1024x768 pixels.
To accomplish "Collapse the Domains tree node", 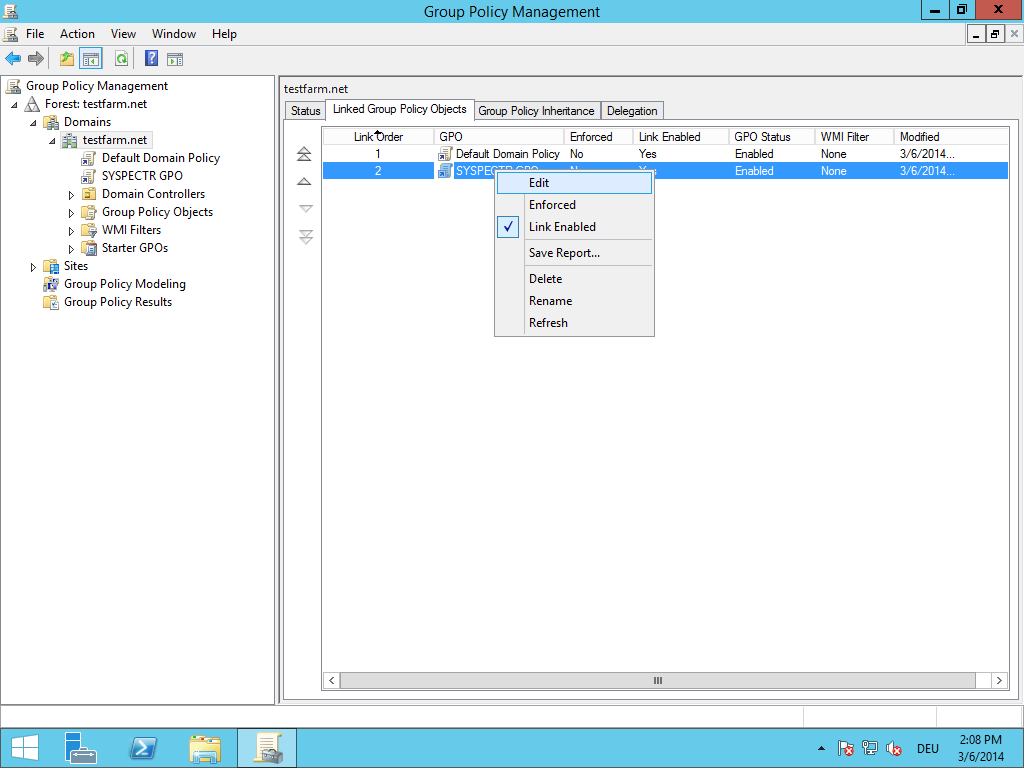I will pyautogui.click(x=33, y=122).
